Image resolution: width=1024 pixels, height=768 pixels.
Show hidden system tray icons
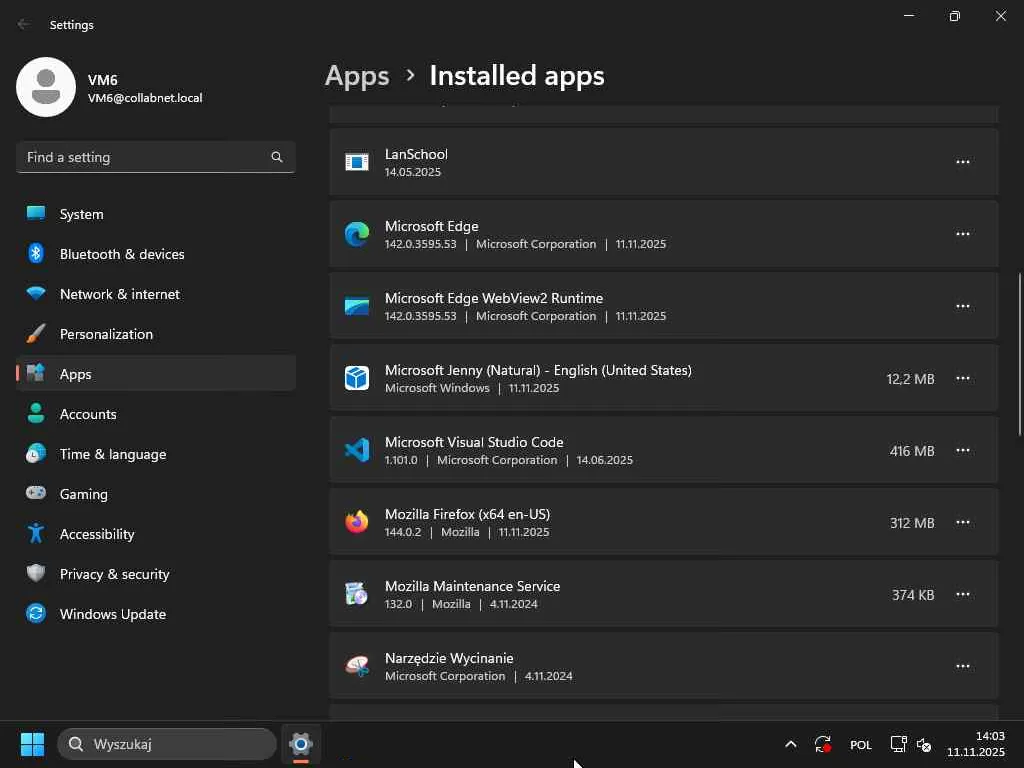pyautogui.click(x=790, y=744)
